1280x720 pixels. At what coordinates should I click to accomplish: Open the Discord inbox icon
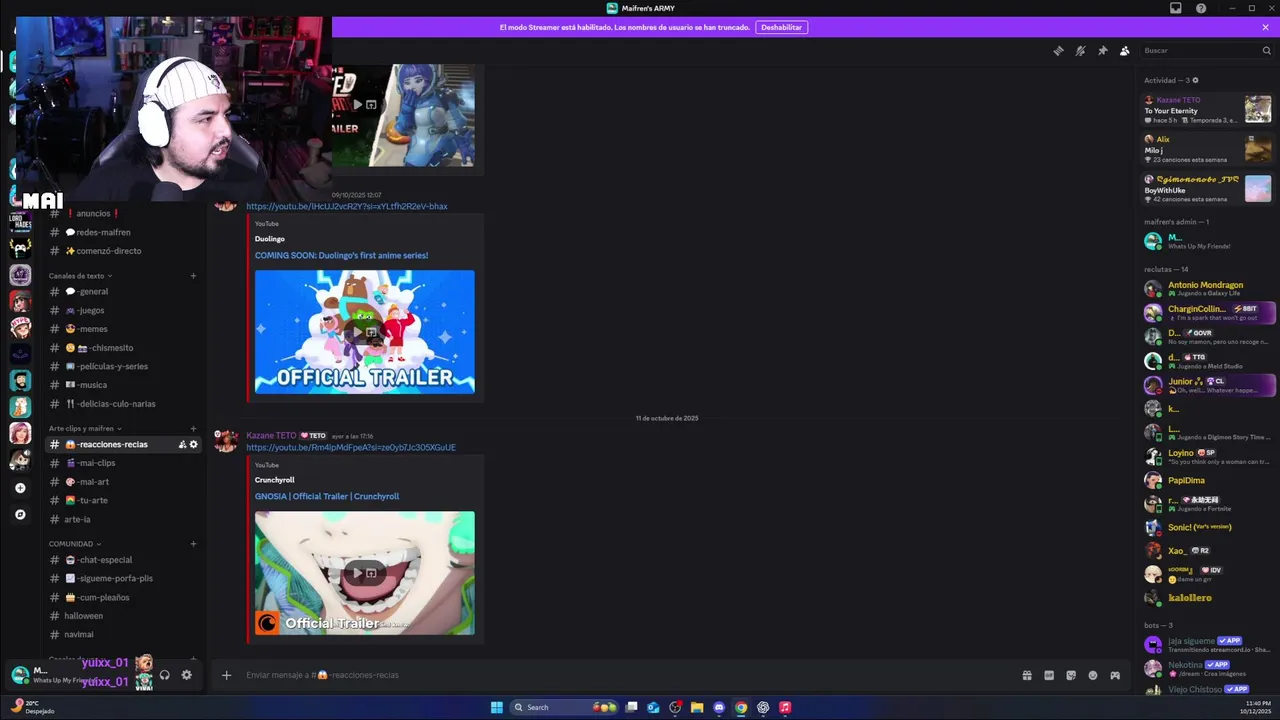[x=1176, y=8]
